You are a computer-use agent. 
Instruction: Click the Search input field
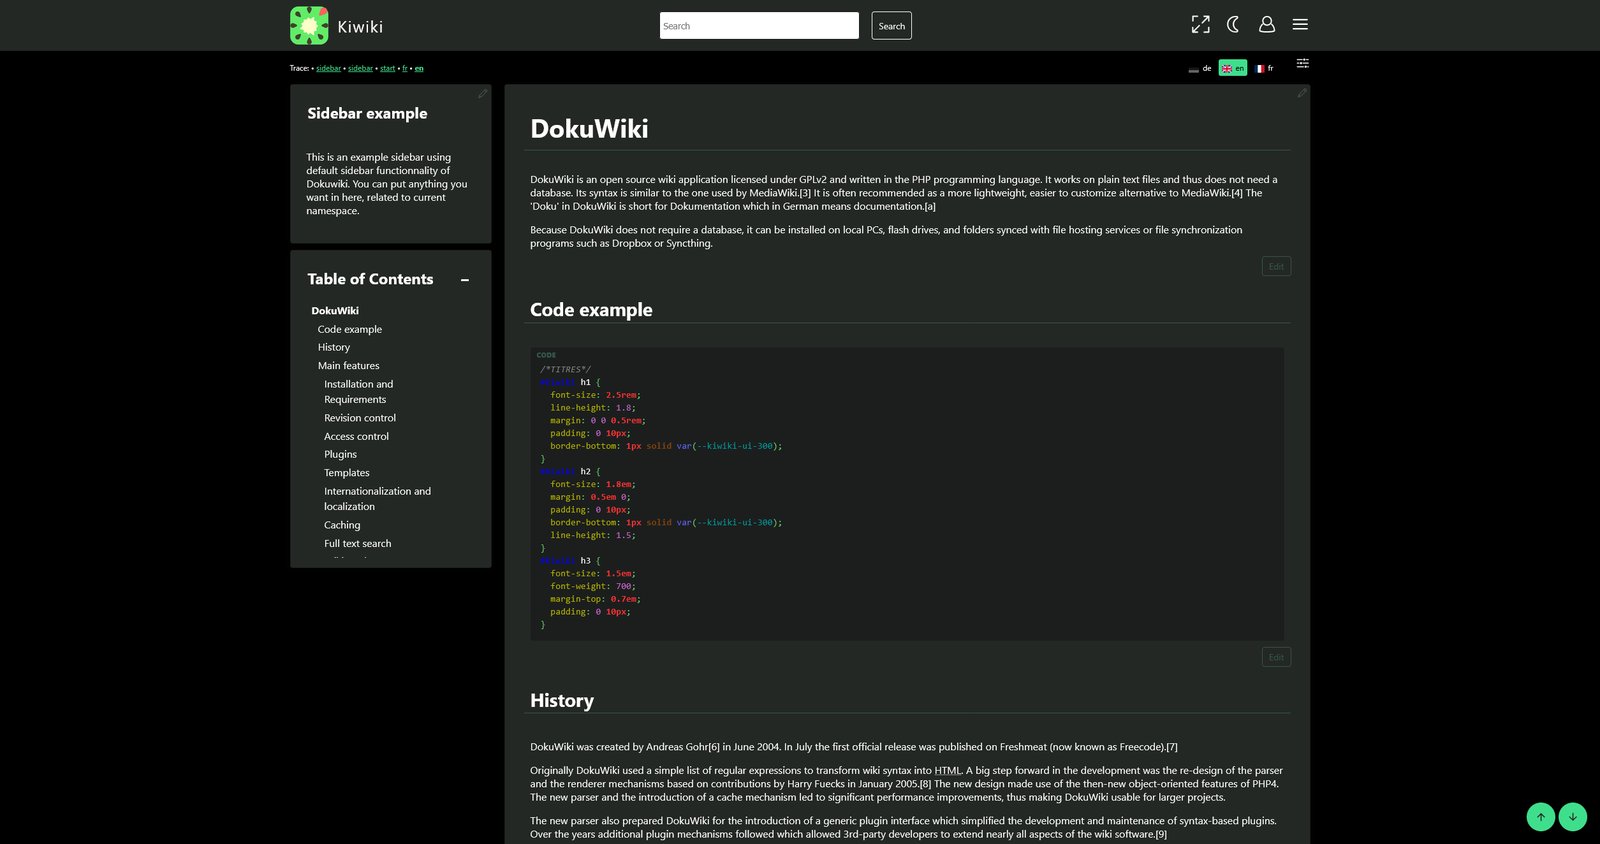coord(759,26)
